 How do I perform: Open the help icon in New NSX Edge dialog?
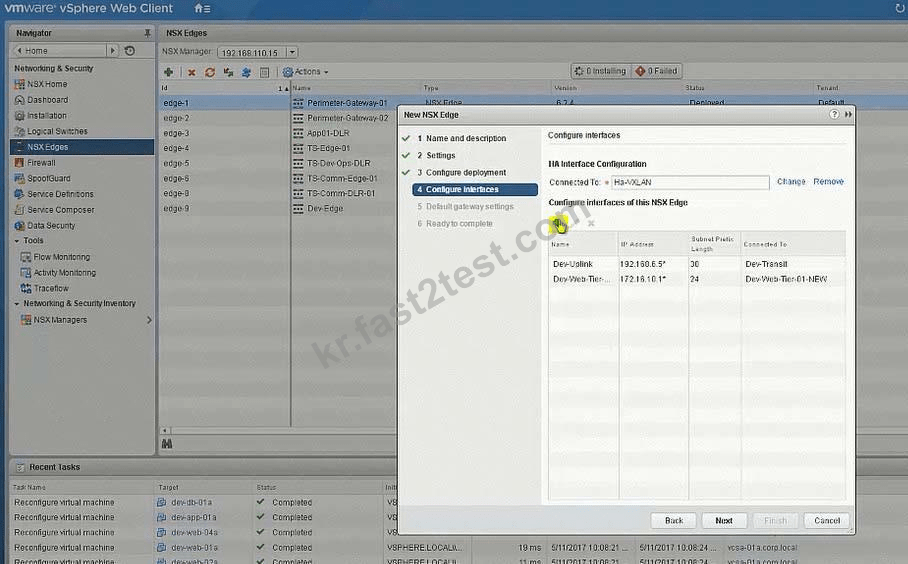coord(834,115)
